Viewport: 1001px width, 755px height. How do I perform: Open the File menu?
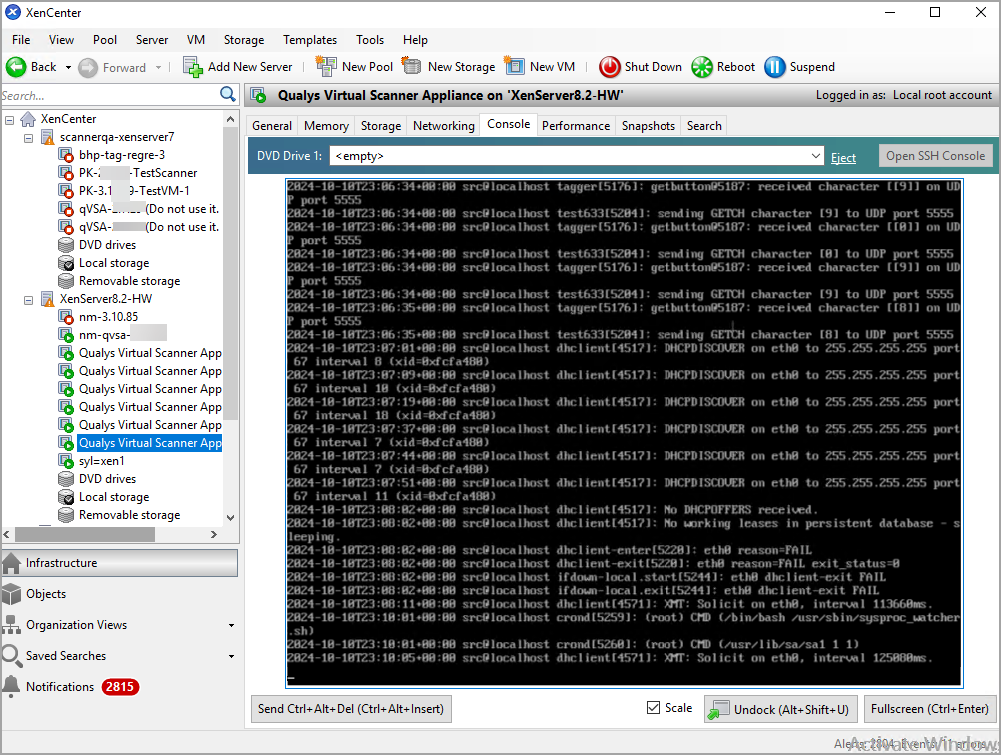[21, 40]
